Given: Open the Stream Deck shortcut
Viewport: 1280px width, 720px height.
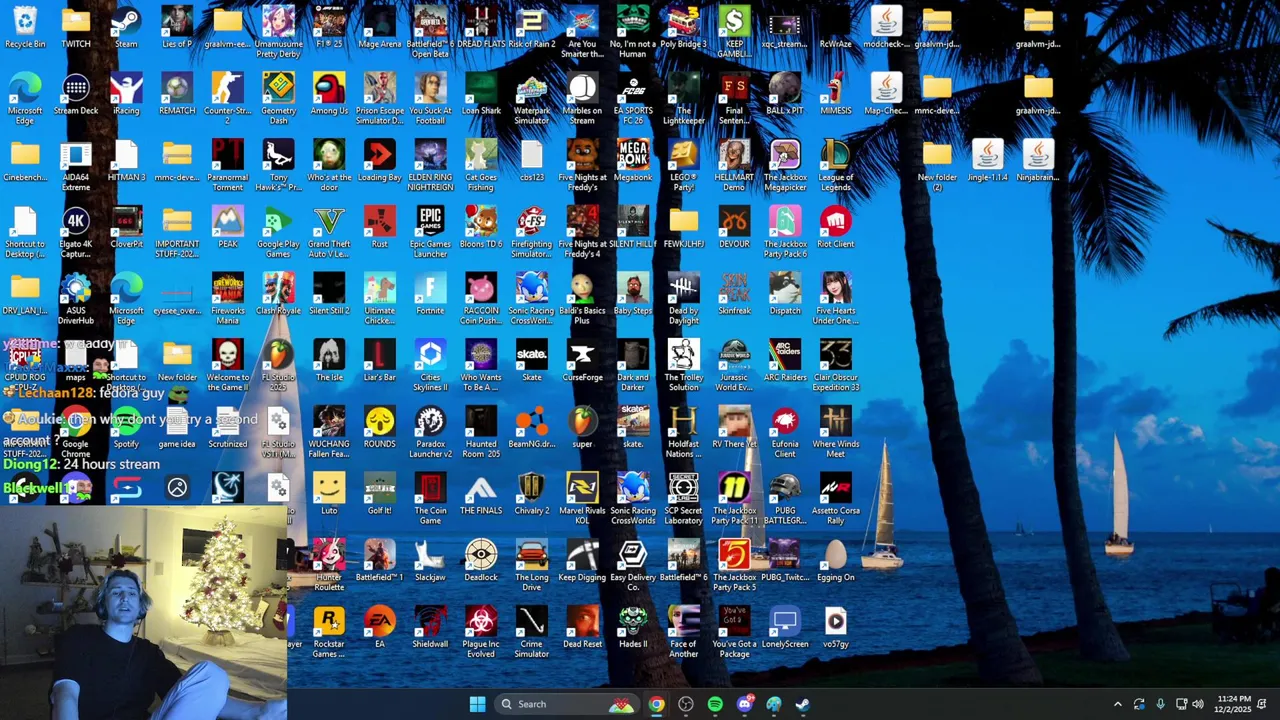Looking at the screenshot, I should [76, 95].
